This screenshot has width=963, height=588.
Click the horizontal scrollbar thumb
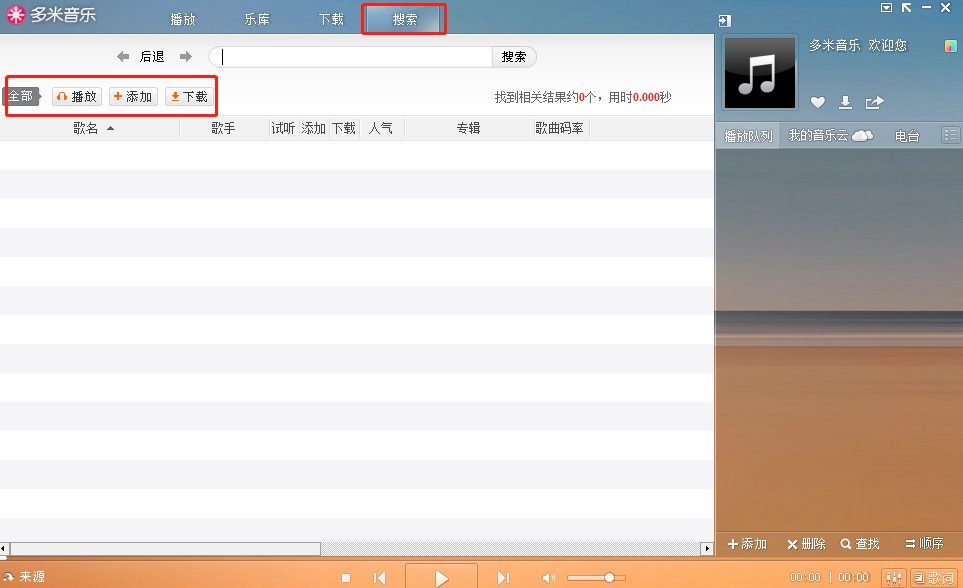tap(165, 548)
